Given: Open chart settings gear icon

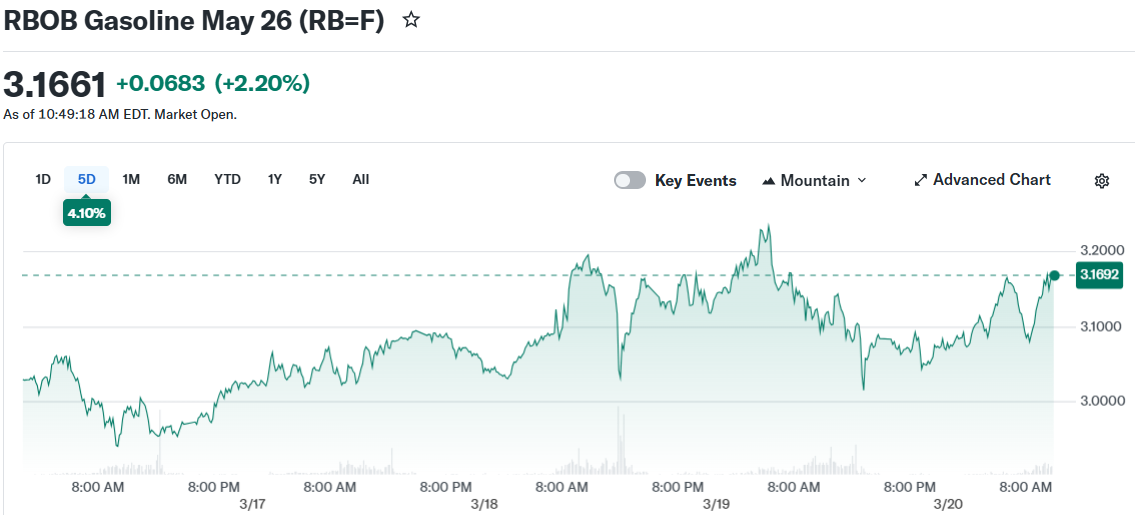Looking at the screenshot, I should click(x=1101, y=181).
